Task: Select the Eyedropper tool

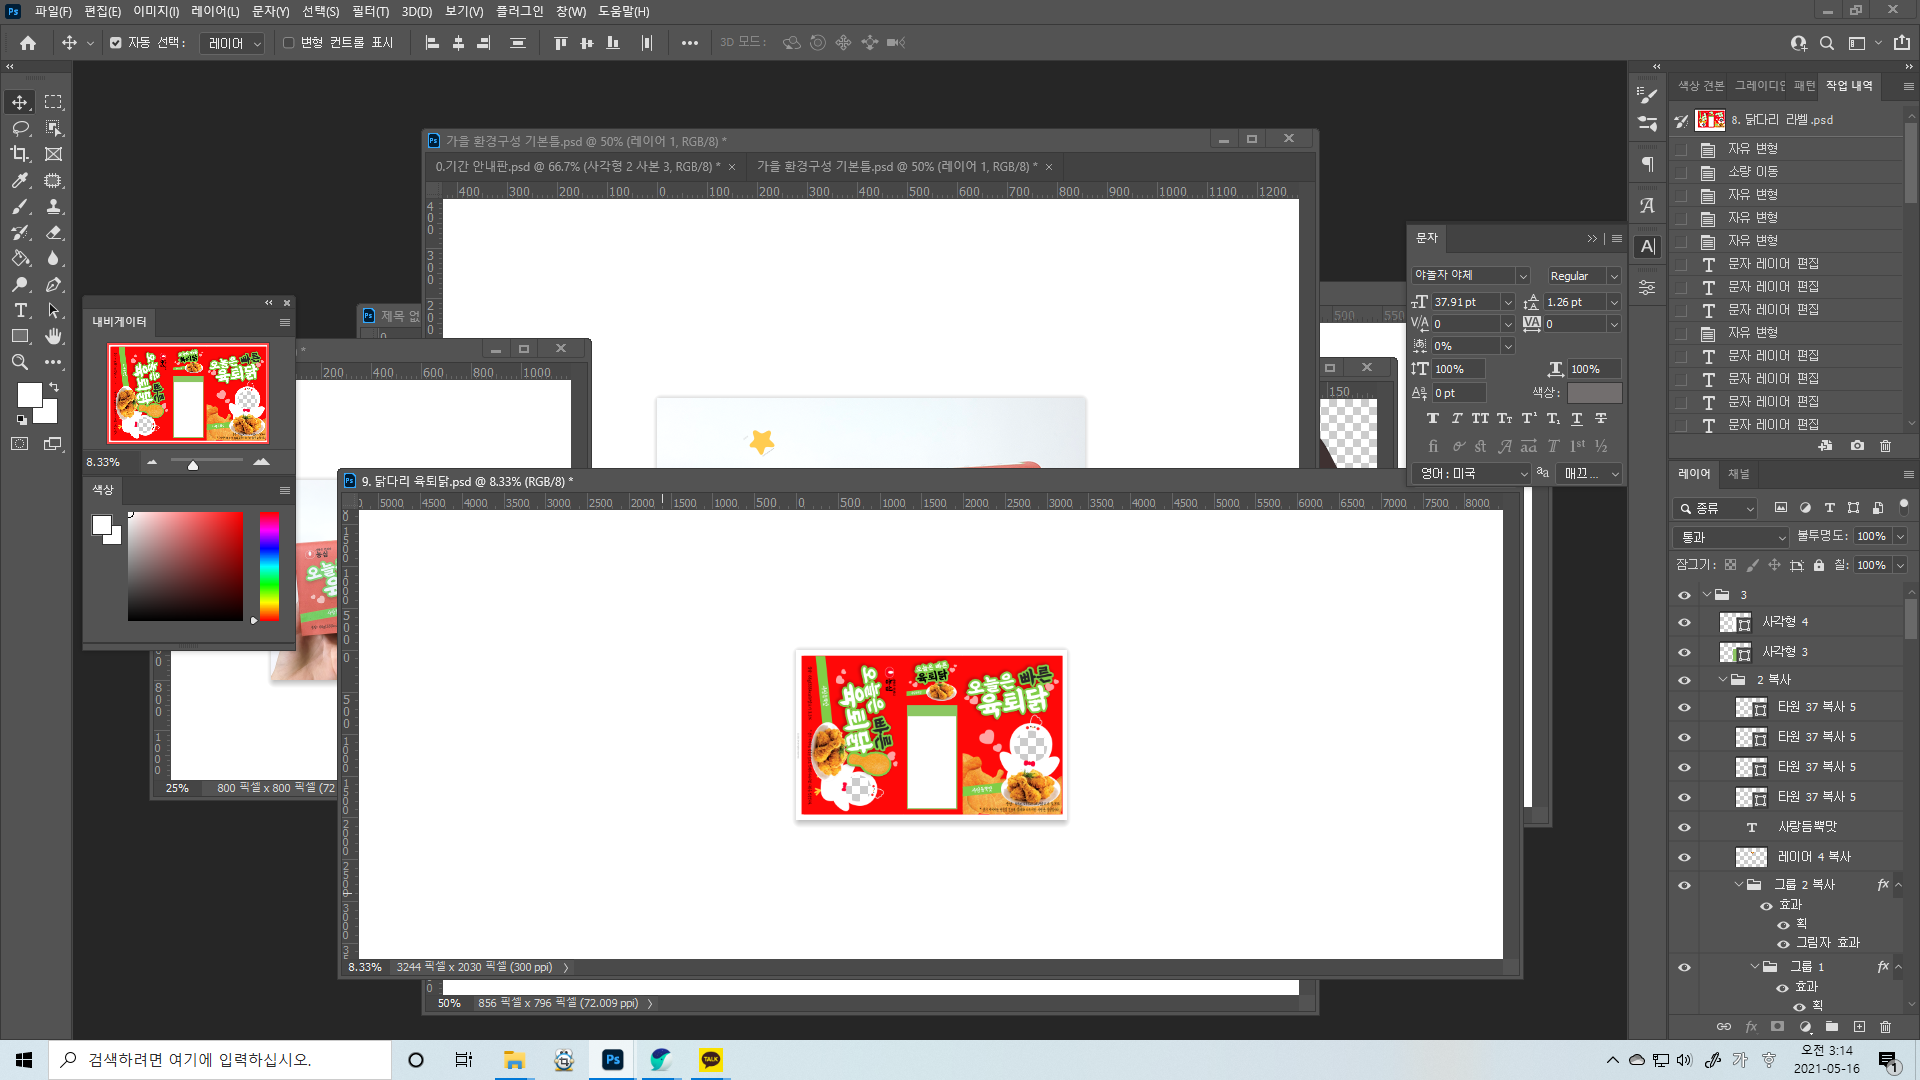Action: (x=20, y=180)
